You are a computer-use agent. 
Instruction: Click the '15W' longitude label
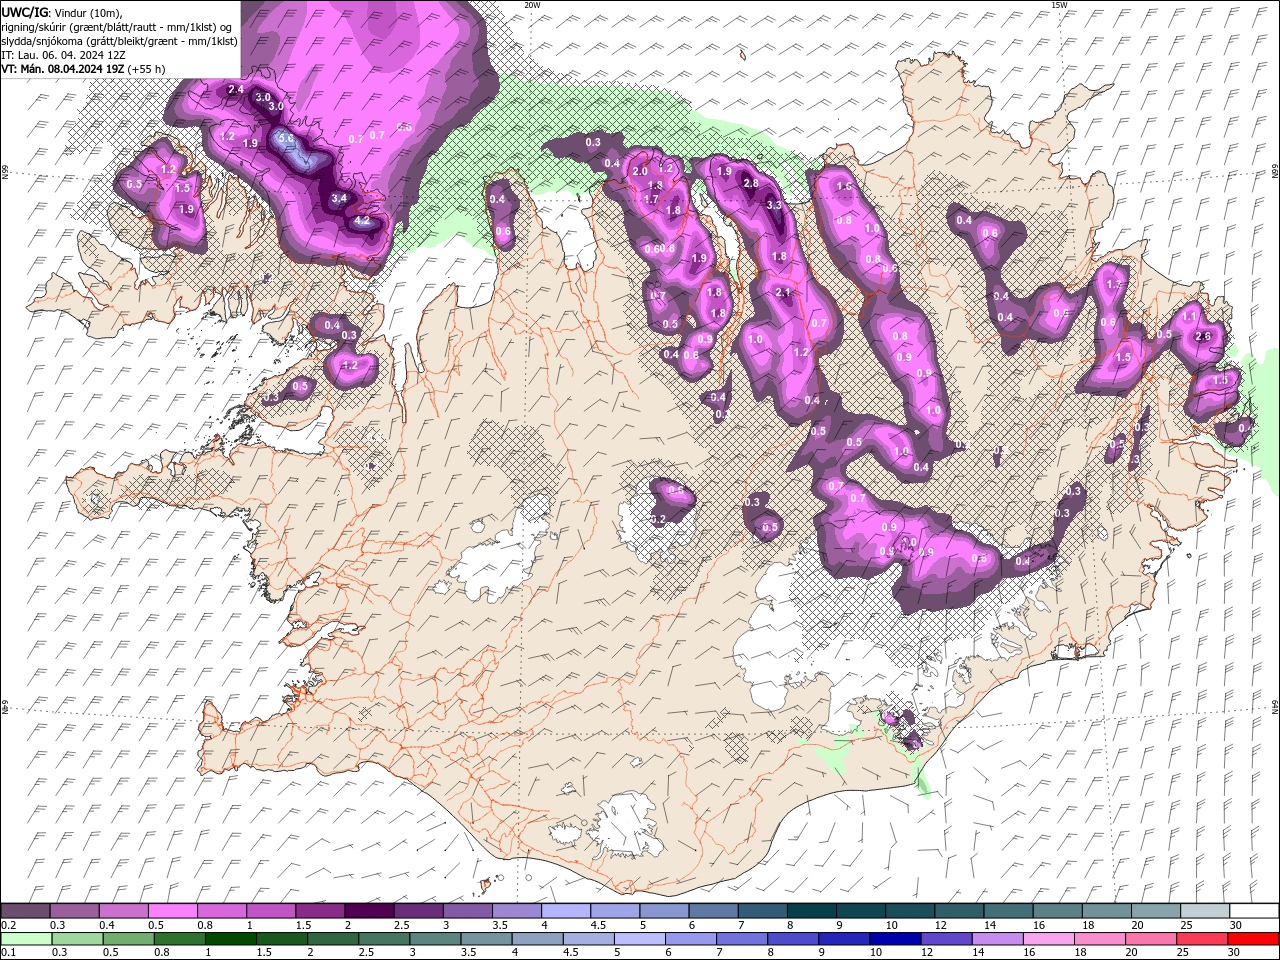(x=1059, y=5)
